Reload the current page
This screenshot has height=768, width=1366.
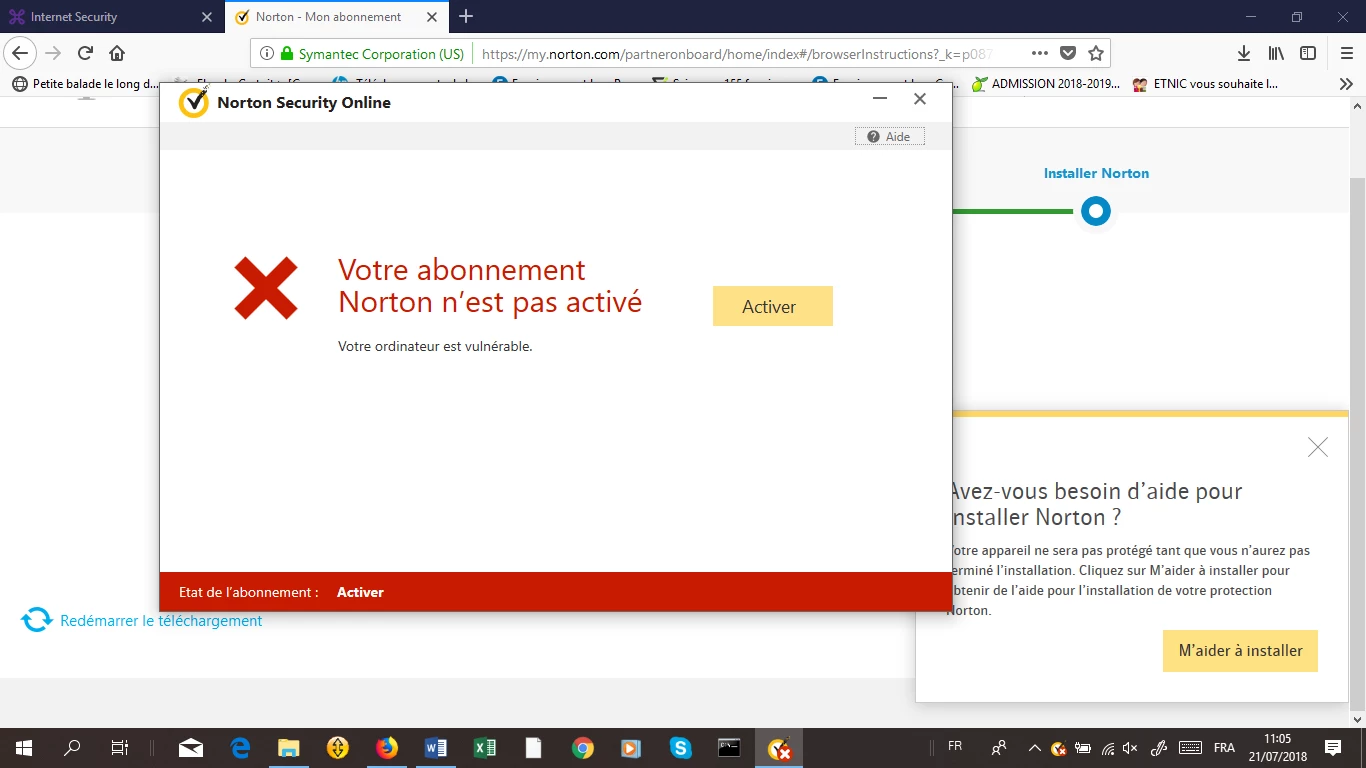tap(85, 53)
